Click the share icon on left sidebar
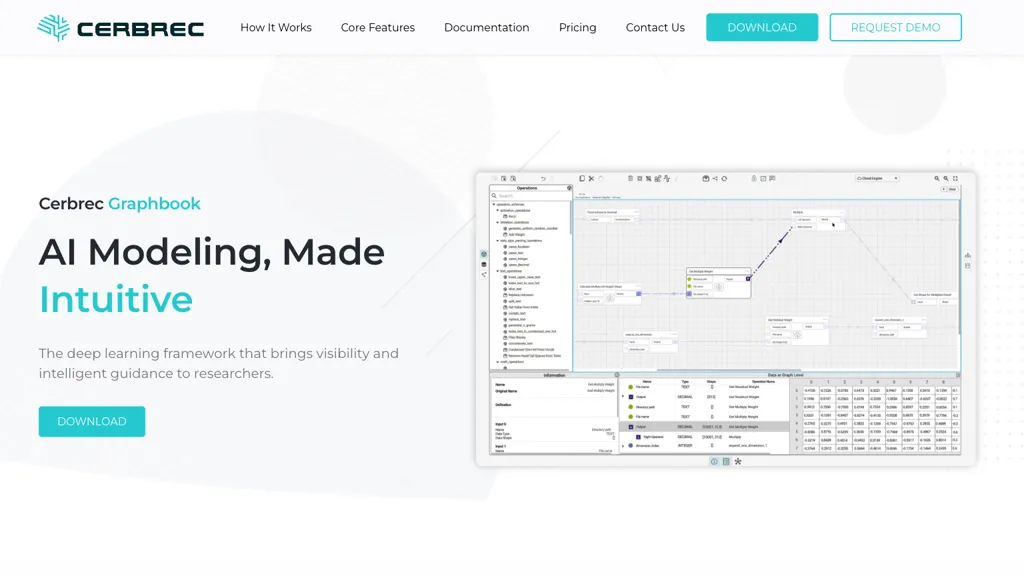 (484, 275)
